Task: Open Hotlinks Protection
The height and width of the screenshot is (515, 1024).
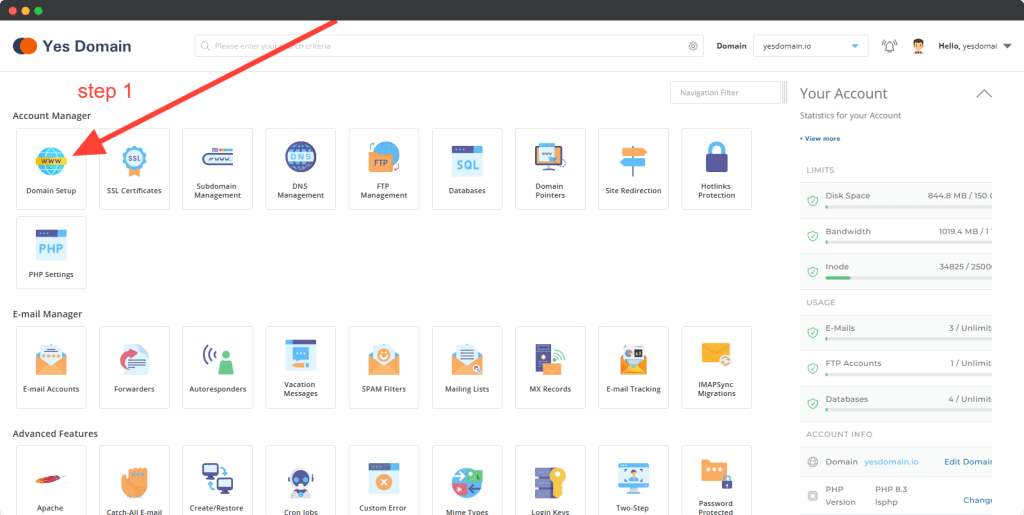Action: pyautogui.click(x=716, y=168)
